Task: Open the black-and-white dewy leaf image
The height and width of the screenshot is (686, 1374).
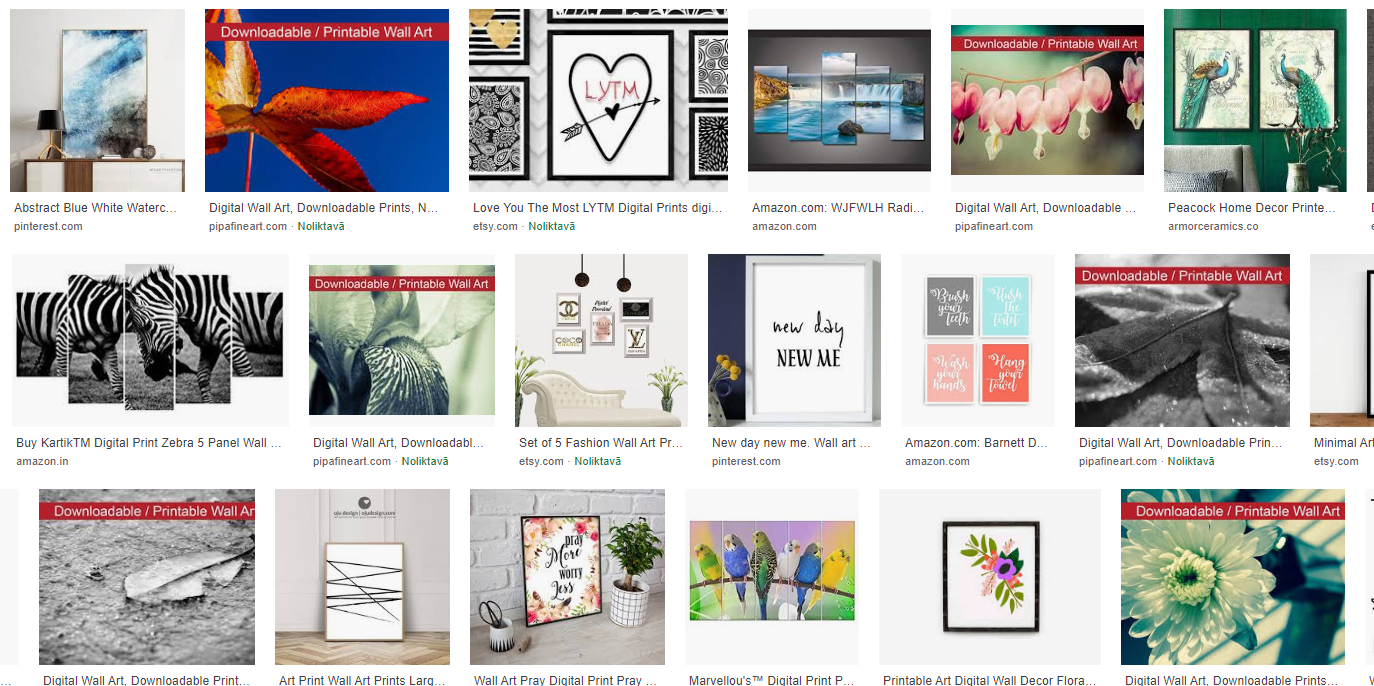Action: pos(1182,340)
